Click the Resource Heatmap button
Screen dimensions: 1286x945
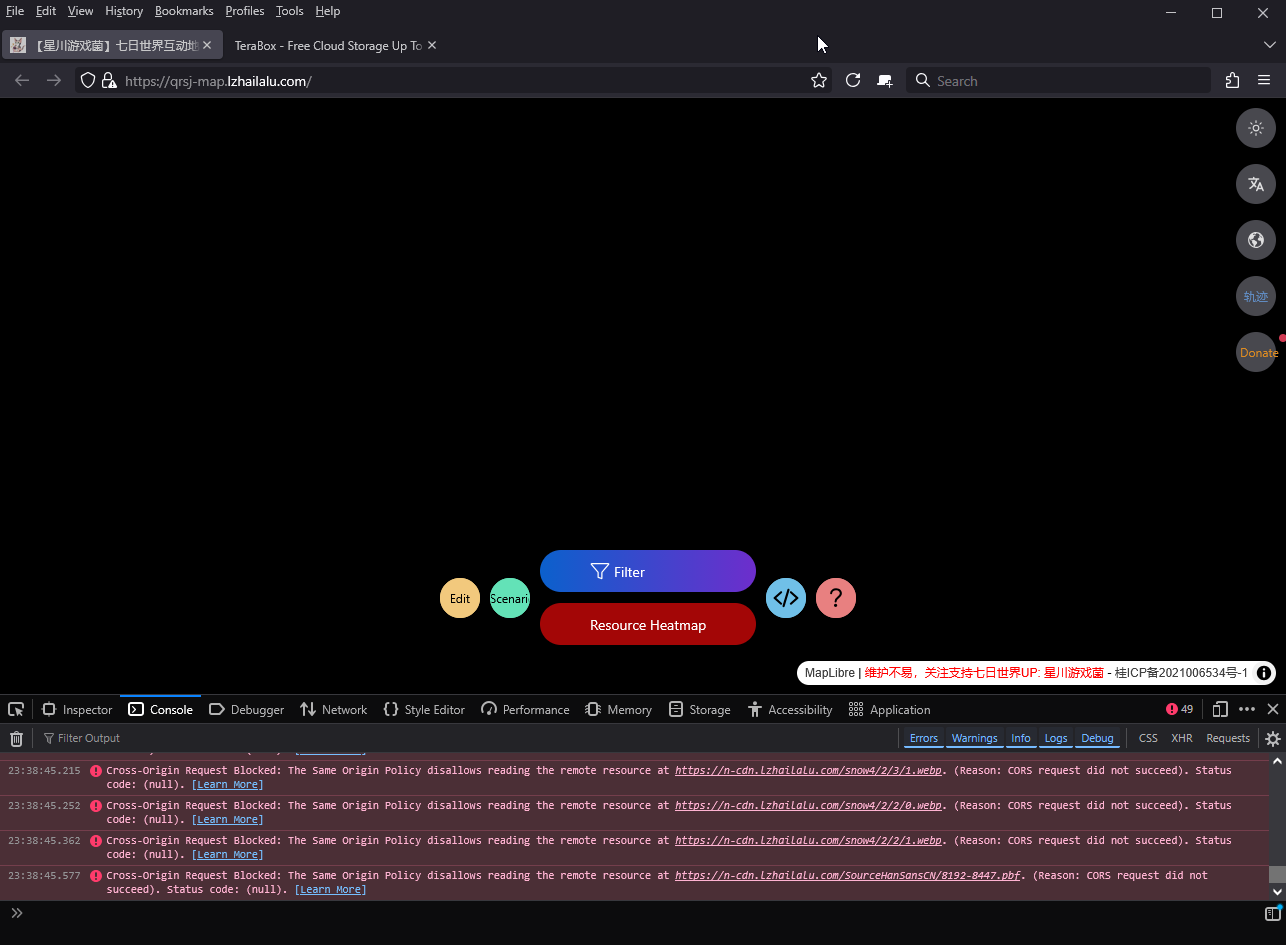tap(648, 625)
